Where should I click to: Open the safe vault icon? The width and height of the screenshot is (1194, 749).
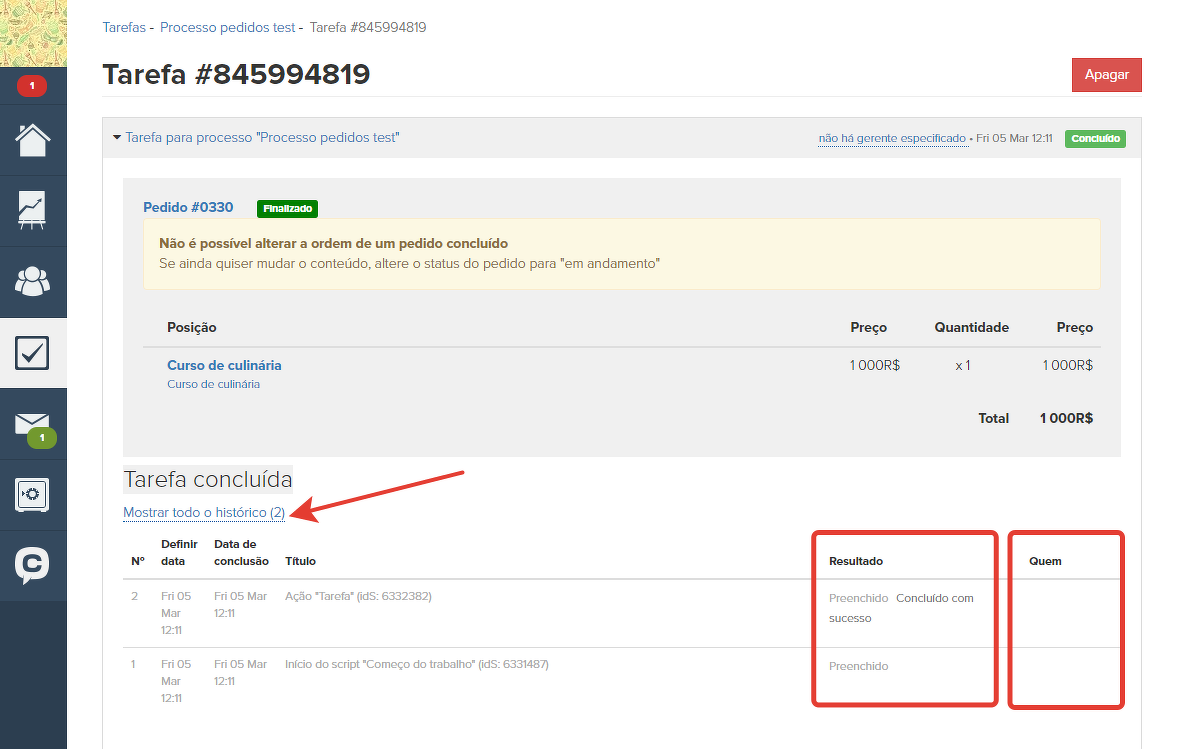coord(33,495)
